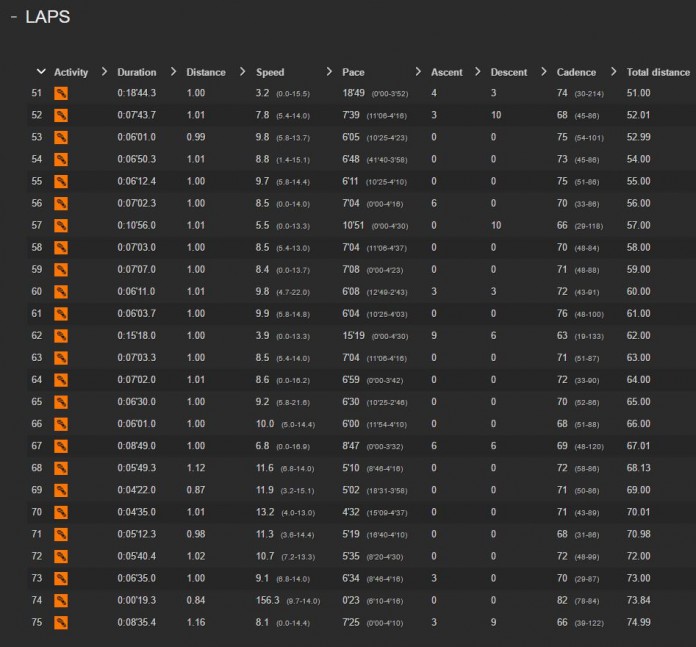Click descent value 9 in lap 75
The width and height of the screenshot is (696, 647).
coord(493,623)
